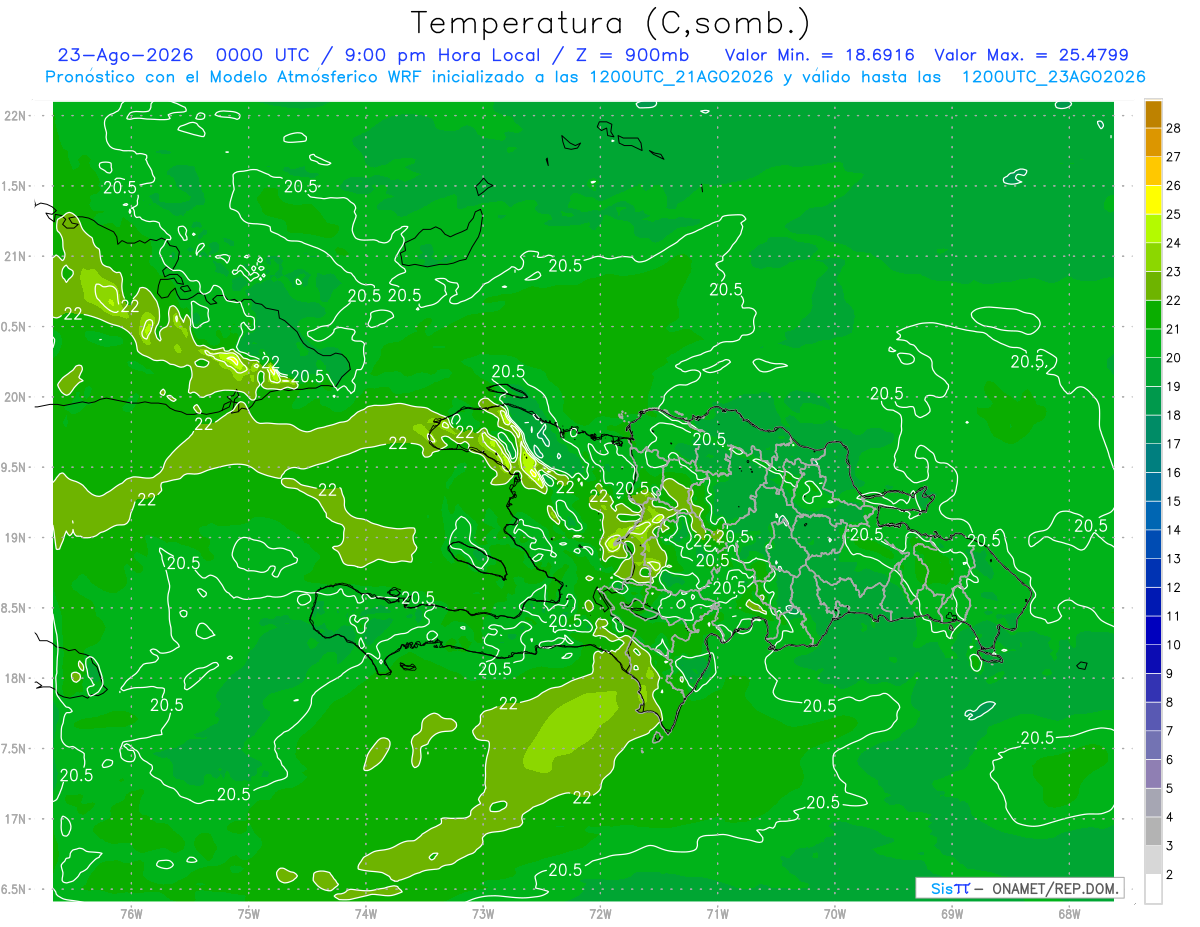Click the "0000 UTC" time text
1200x927 pixels.
(262, 55)
